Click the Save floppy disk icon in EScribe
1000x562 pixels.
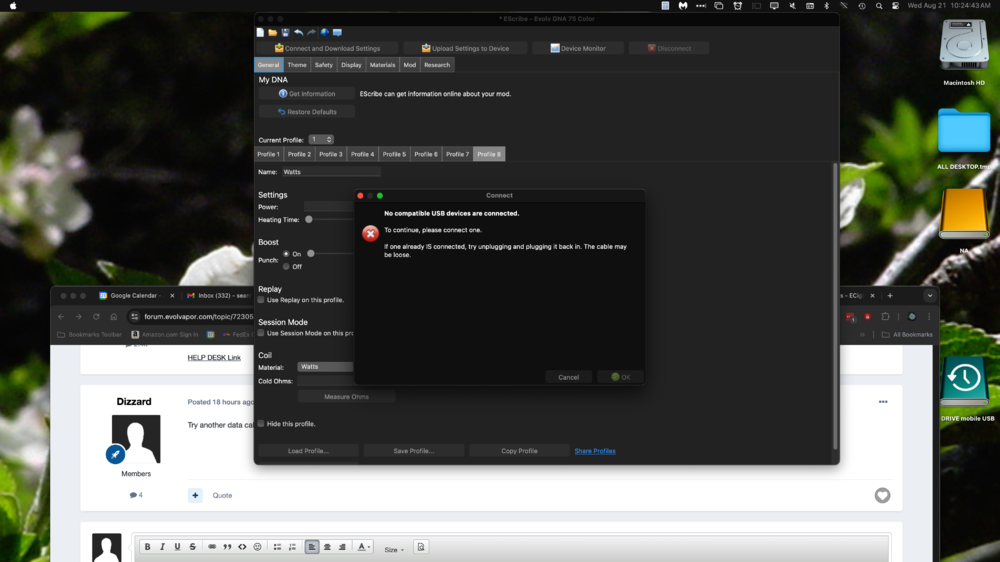[286, 33]
